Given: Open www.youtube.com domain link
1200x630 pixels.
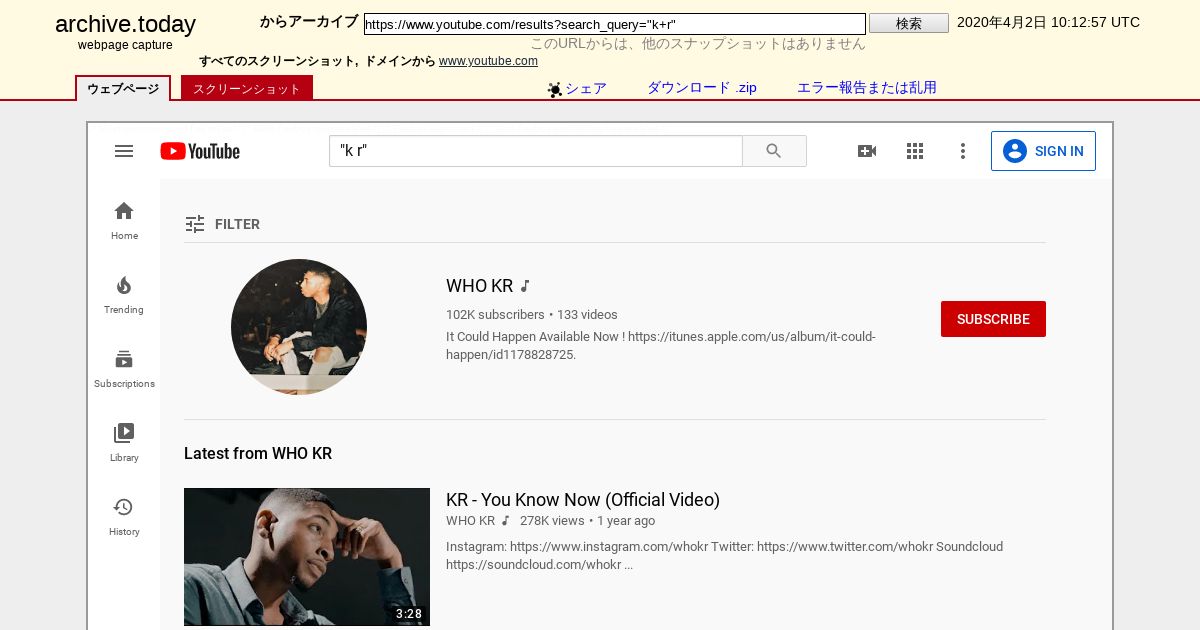Looking at the screenshot, I should 488,61.
